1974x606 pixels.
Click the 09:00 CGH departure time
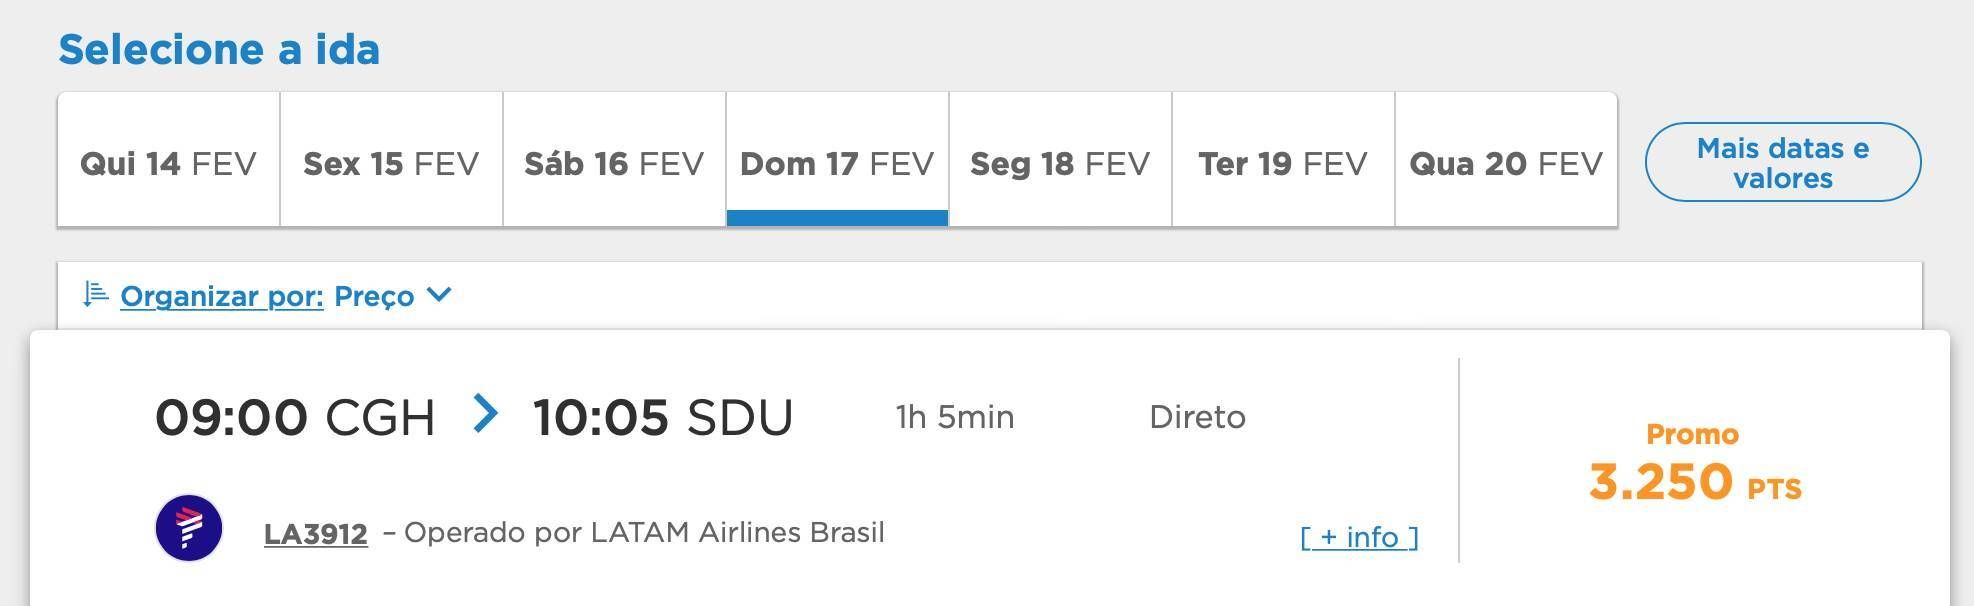pyautogui.click(x=295, y=417)
